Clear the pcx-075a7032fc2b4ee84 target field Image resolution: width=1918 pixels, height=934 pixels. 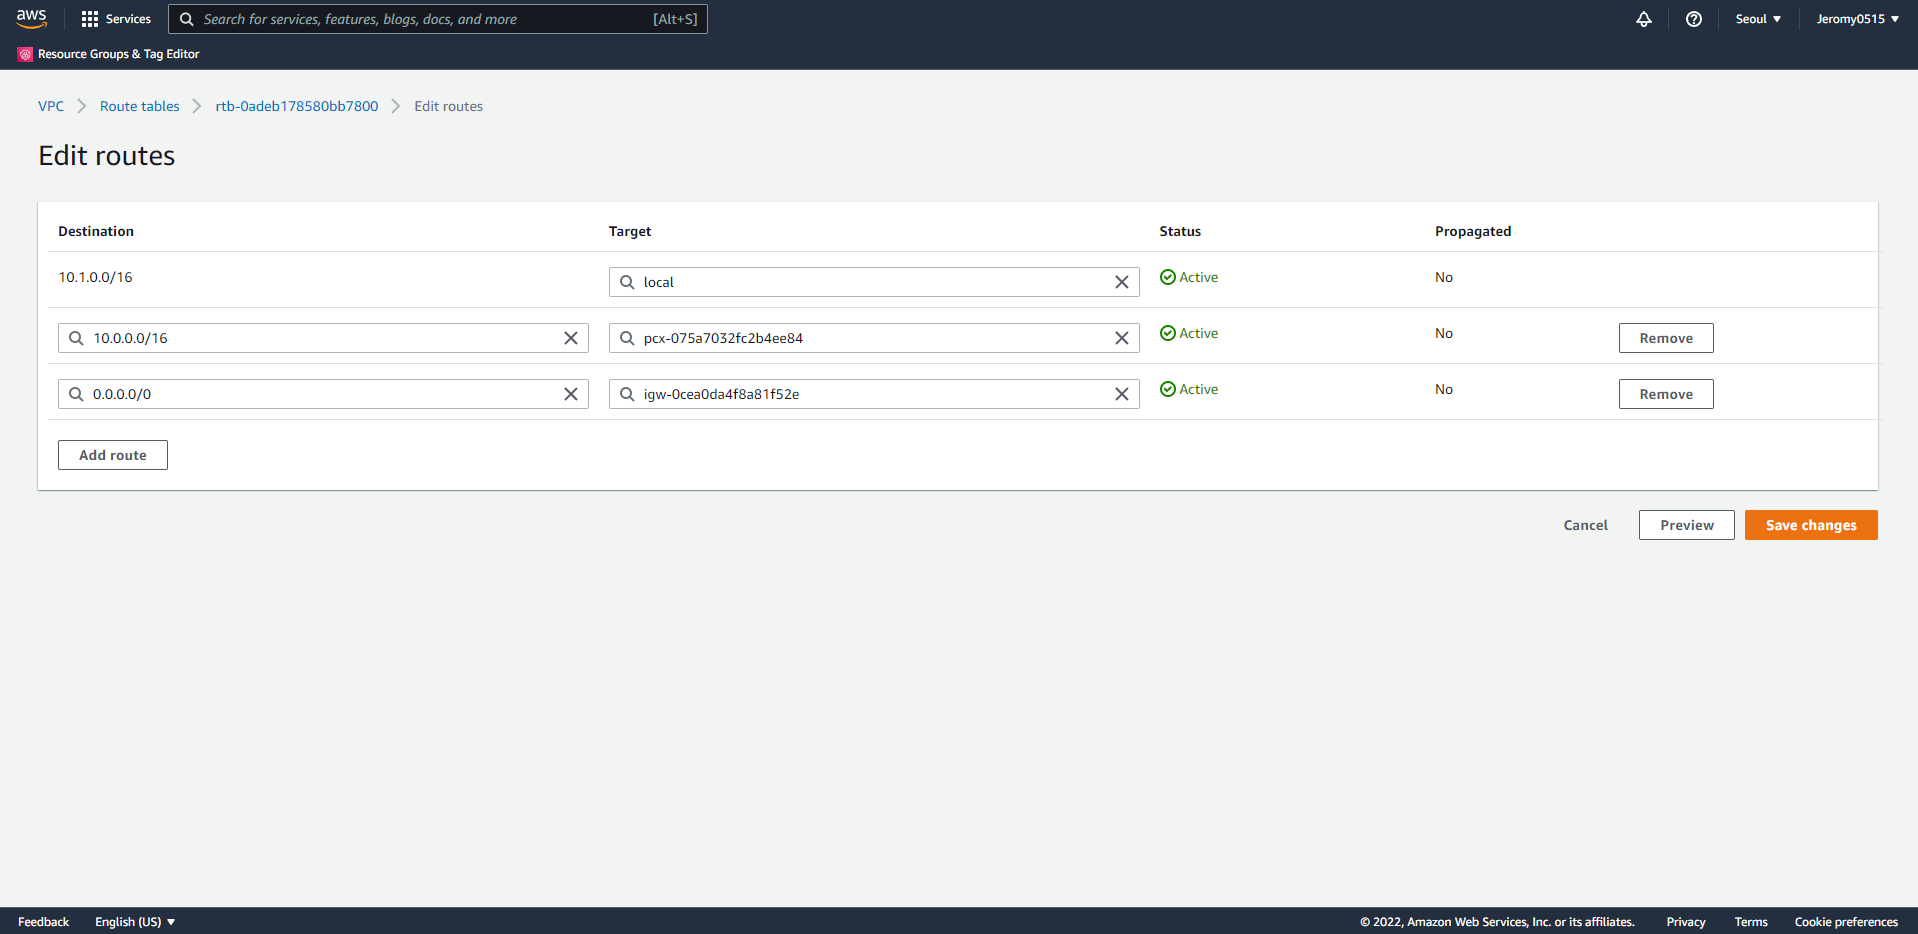(1122, 338)
